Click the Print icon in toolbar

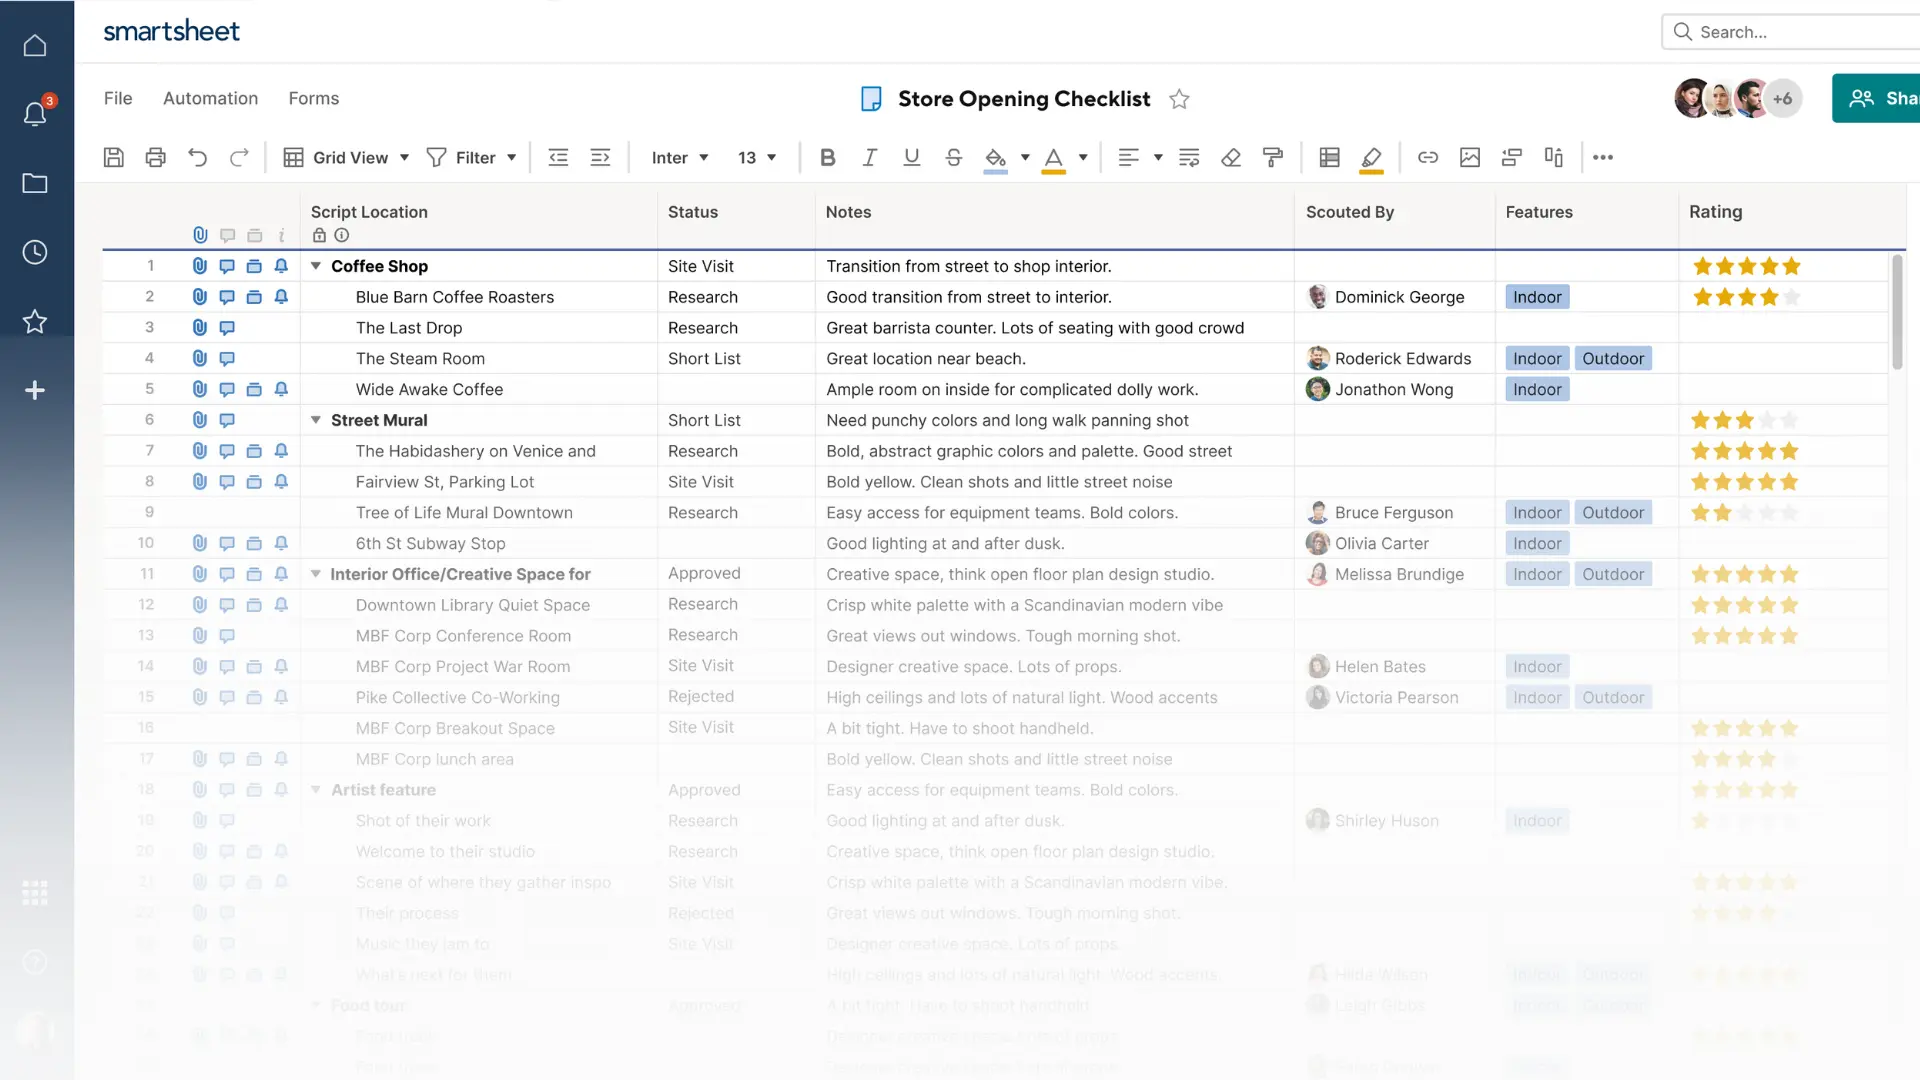(x=155, y=157)
